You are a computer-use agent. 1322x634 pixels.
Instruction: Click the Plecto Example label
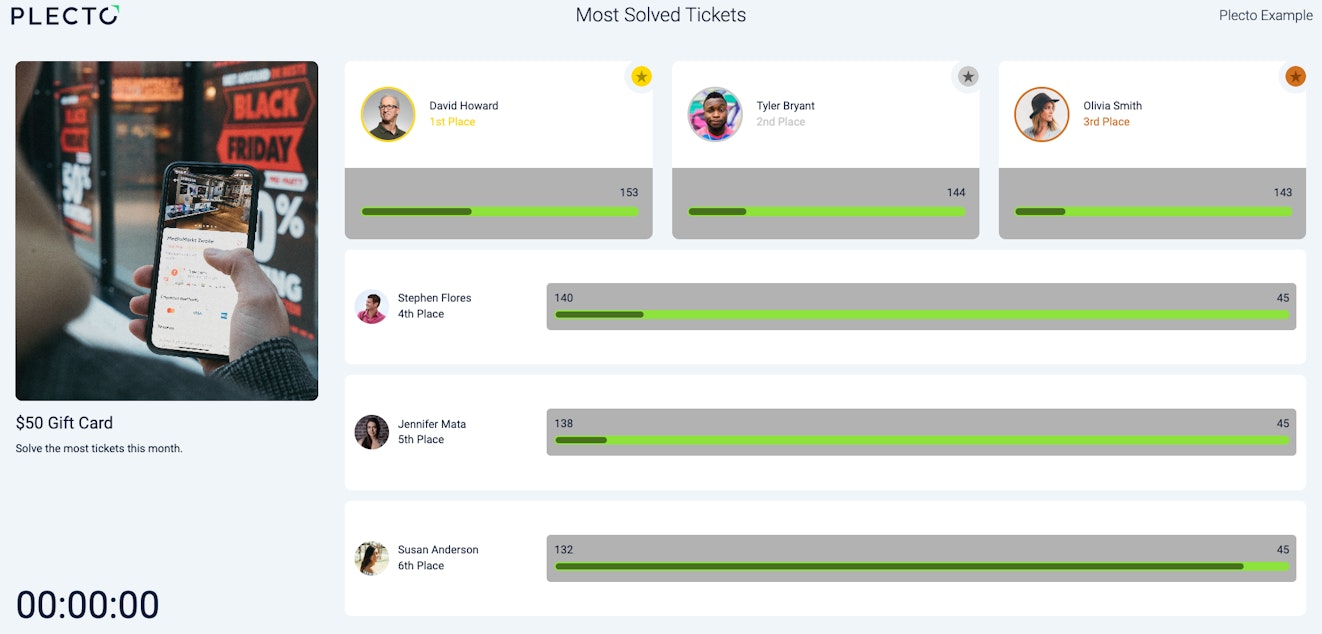[x=1266, y=15]
